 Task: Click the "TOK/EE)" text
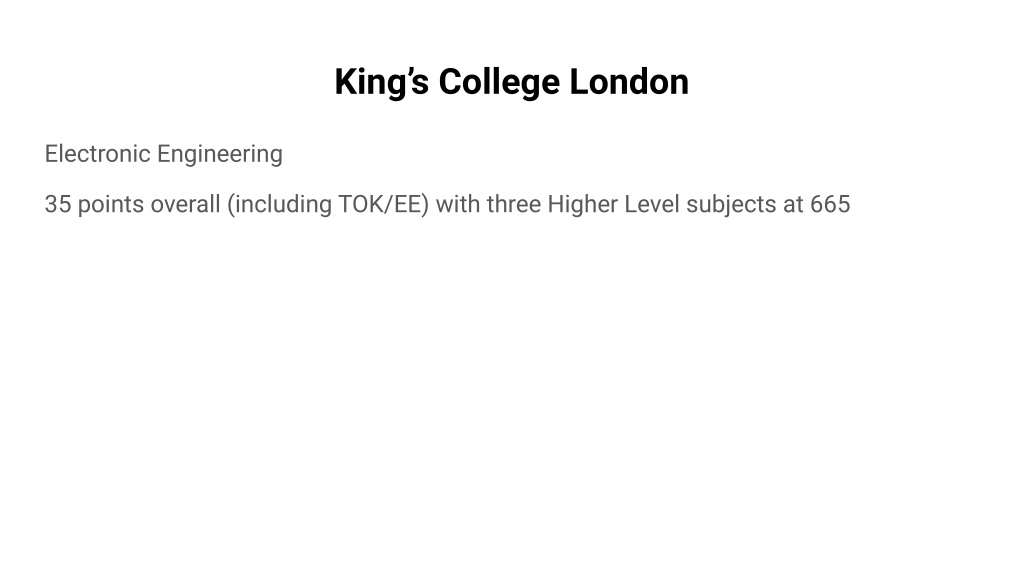point(383,205)
